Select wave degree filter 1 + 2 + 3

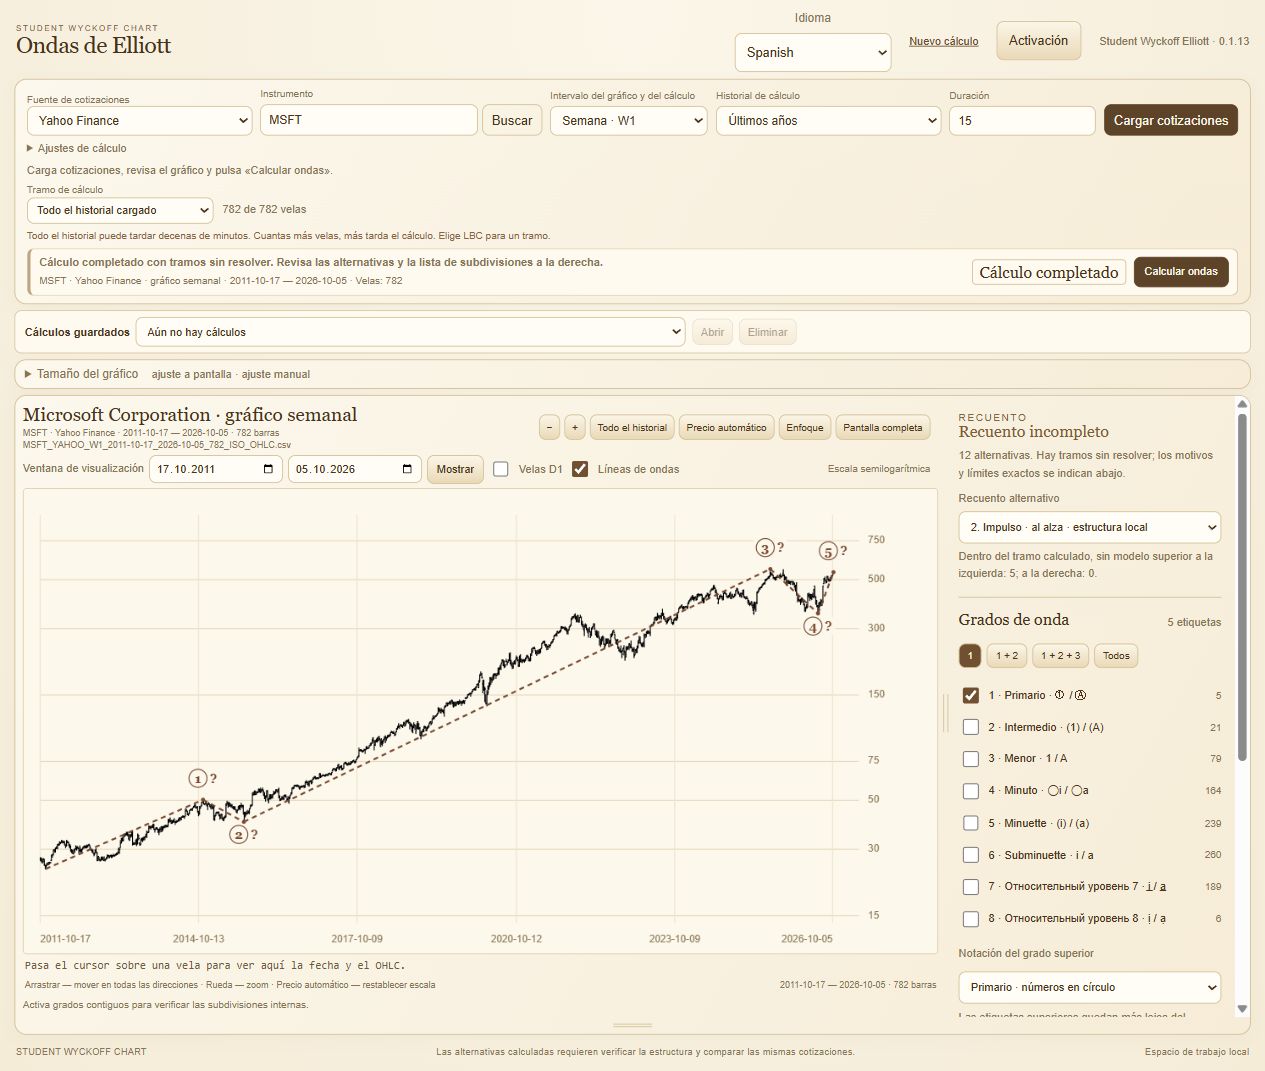coord(1060,656)
